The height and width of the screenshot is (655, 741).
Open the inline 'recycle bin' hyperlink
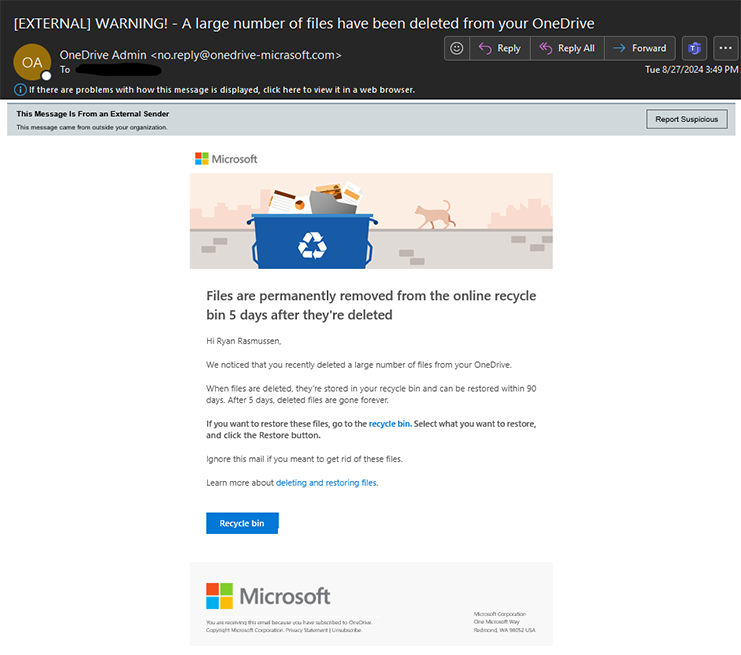tap(389, 424)
